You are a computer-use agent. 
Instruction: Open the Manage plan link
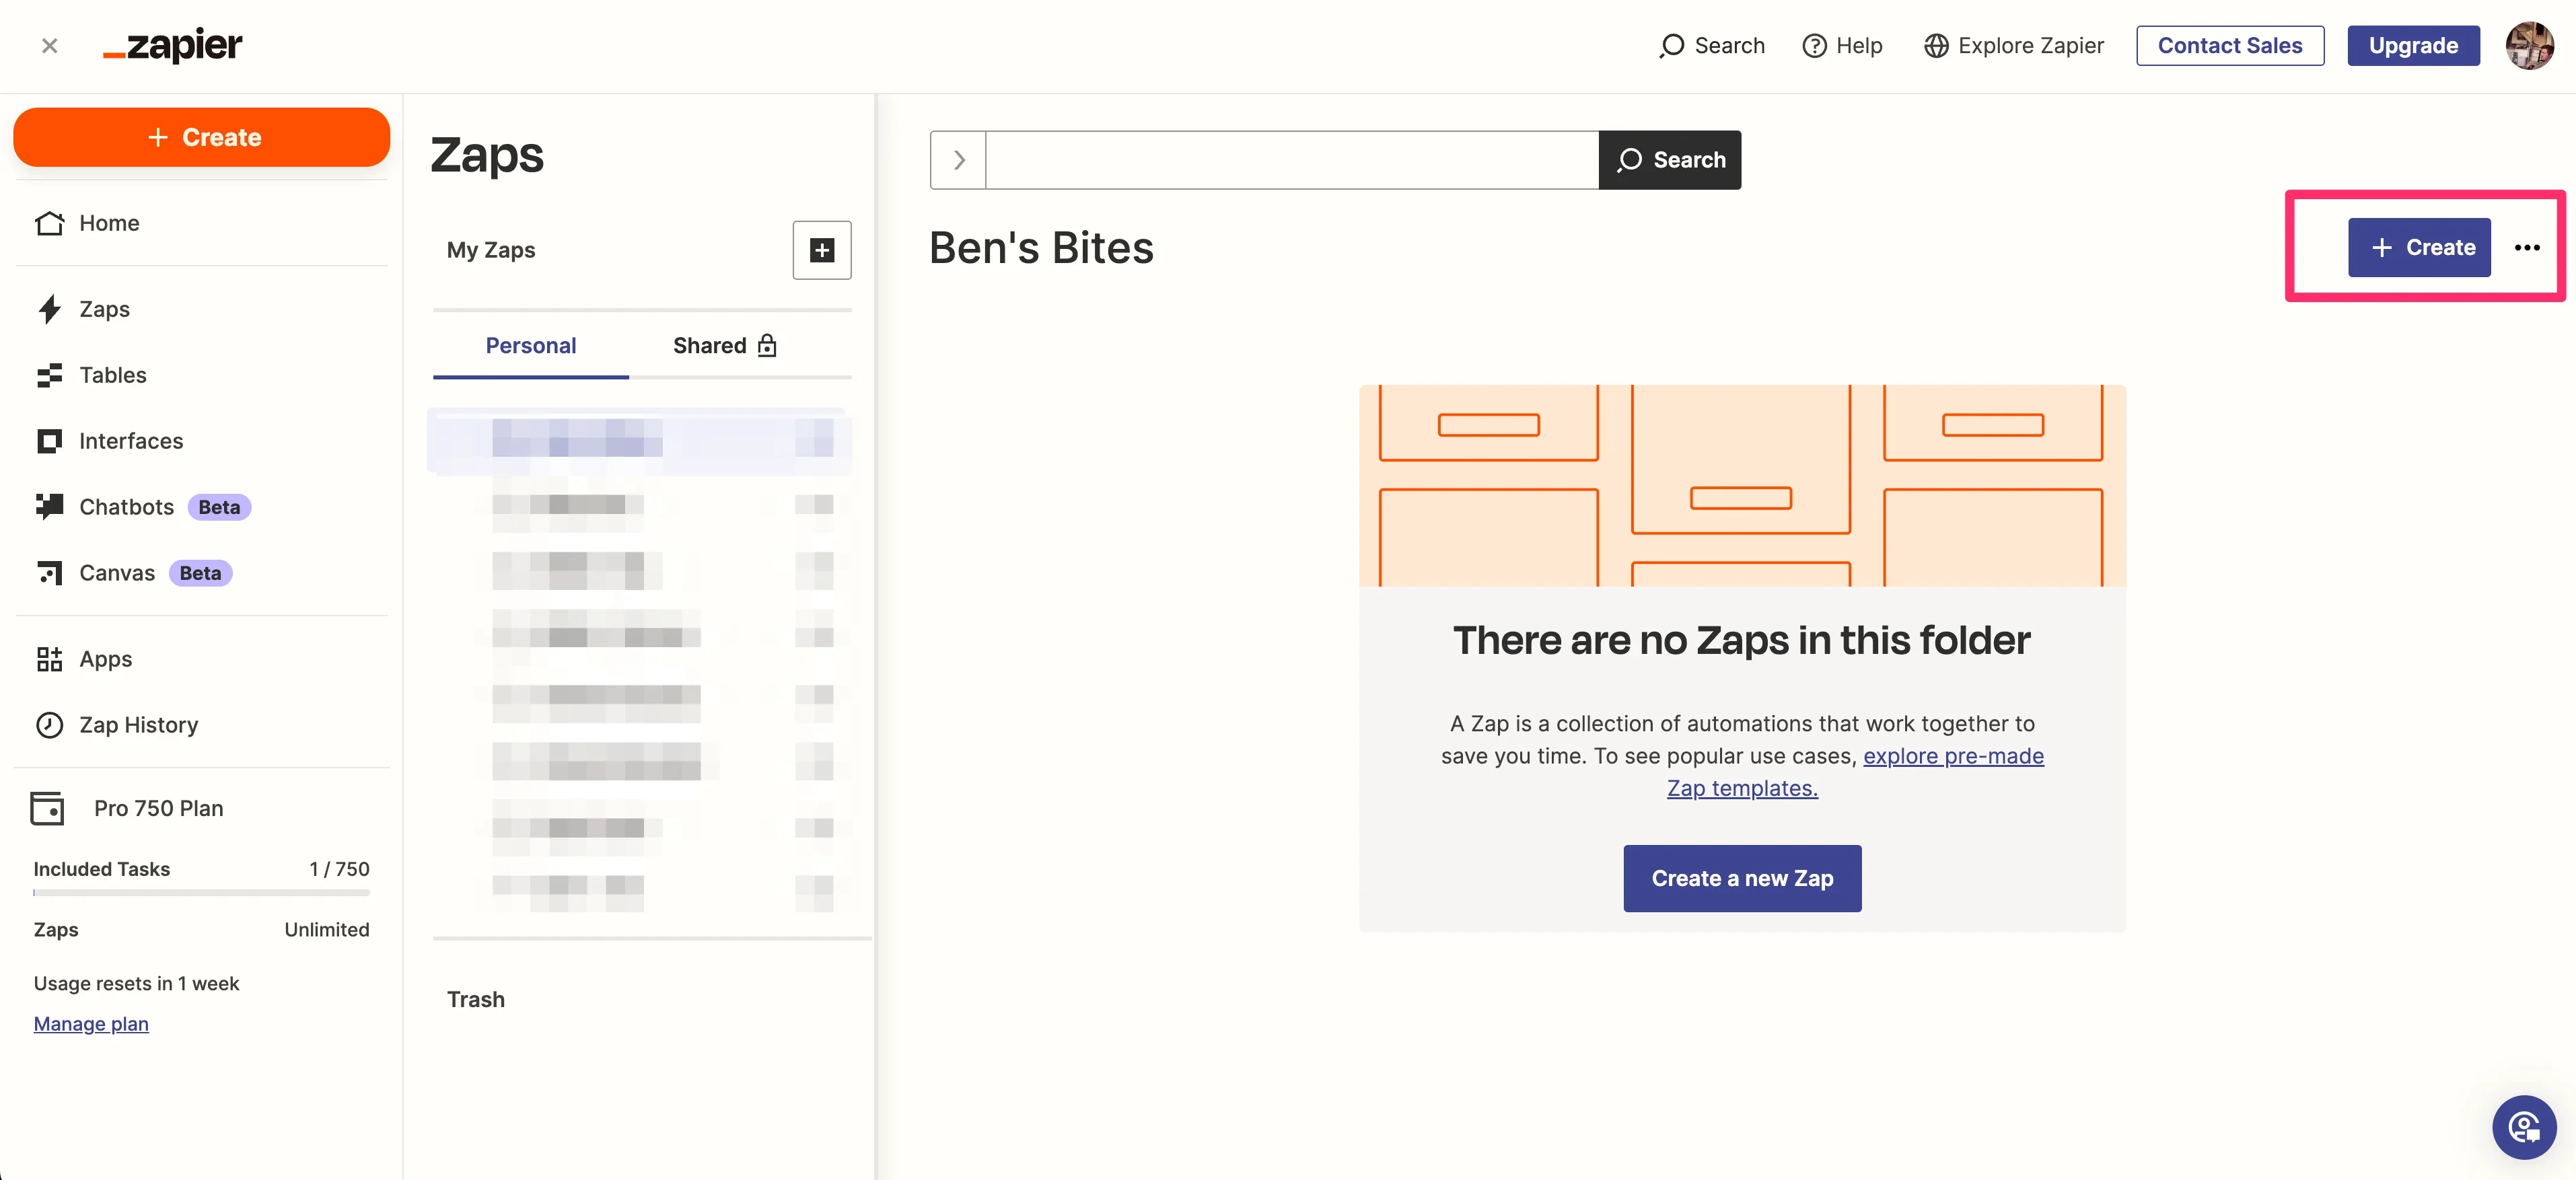pyautogui.click(x=91, y=1024)
